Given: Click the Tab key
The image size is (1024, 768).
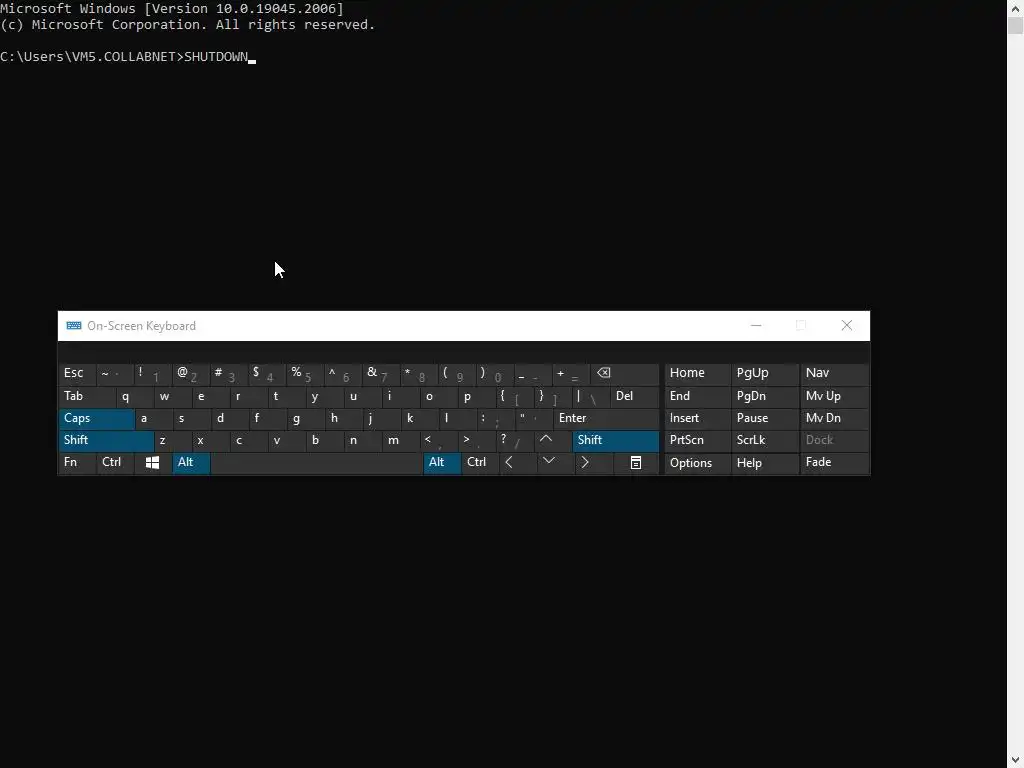Looking at the screenshot, I should click(88, 396).
